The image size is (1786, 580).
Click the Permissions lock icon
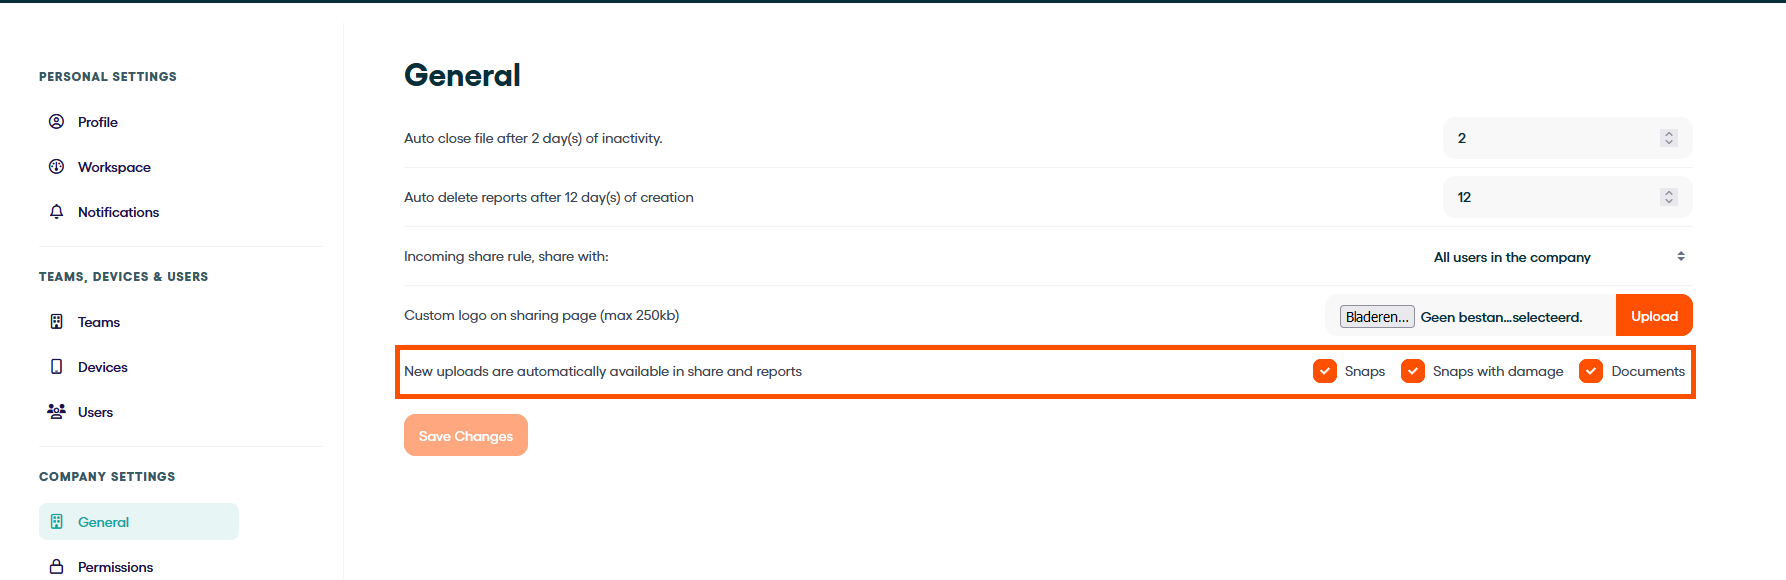pos(56,567)
